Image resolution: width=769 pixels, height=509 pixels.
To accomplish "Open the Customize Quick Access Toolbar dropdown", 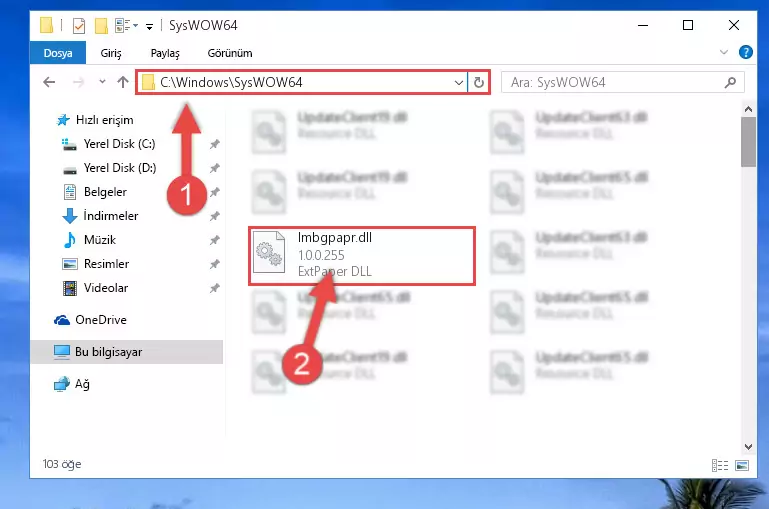I will 149,26.
